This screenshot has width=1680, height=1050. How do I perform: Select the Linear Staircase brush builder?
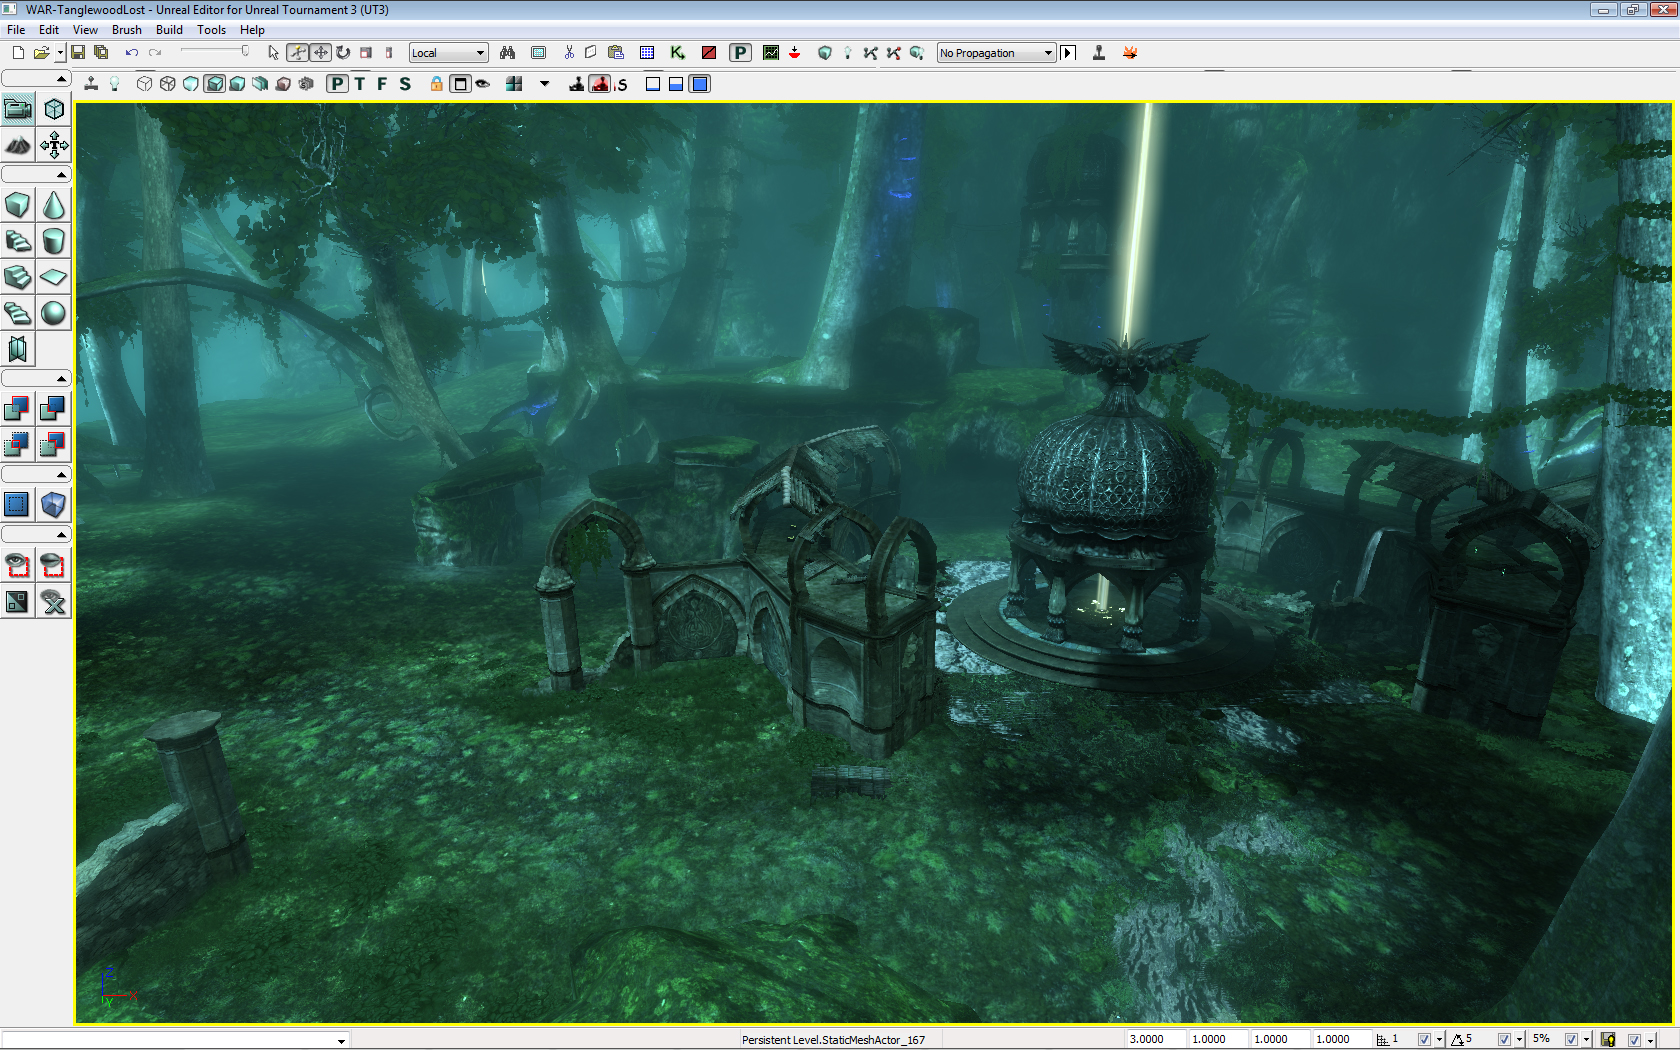click(18, 277)
